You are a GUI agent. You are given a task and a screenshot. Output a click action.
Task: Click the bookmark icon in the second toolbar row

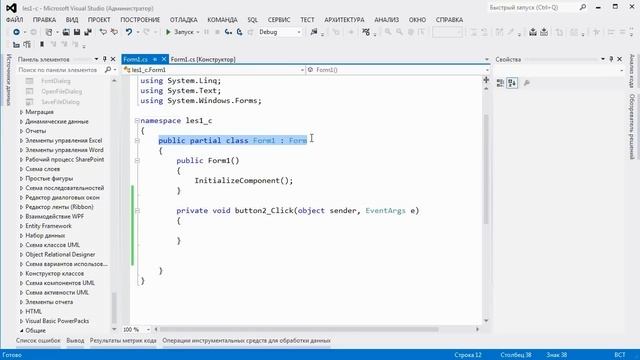[x=42, y=44]
